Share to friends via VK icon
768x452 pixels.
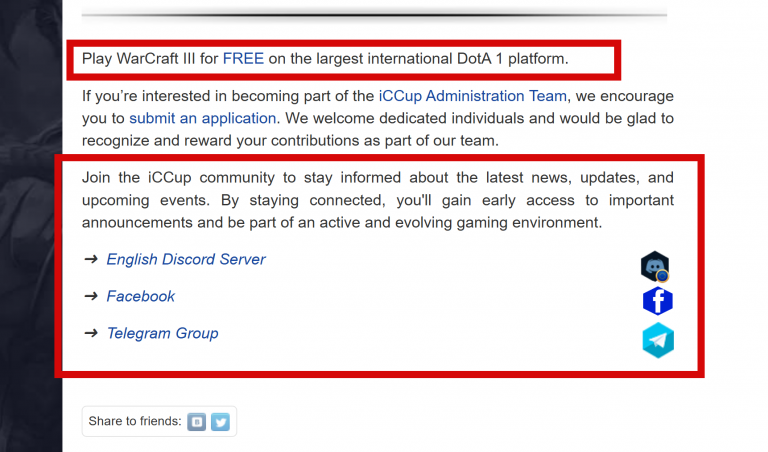point(196,422)
